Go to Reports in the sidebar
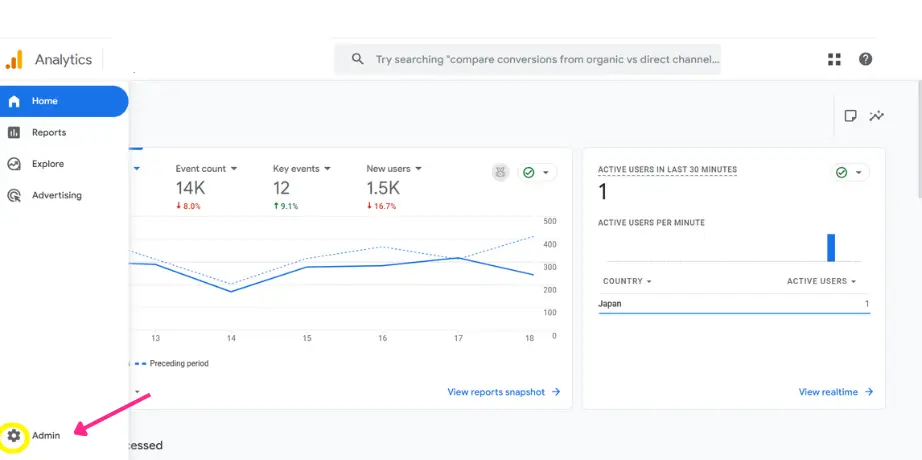The image size is (922, 460). (x=48, y=133)
